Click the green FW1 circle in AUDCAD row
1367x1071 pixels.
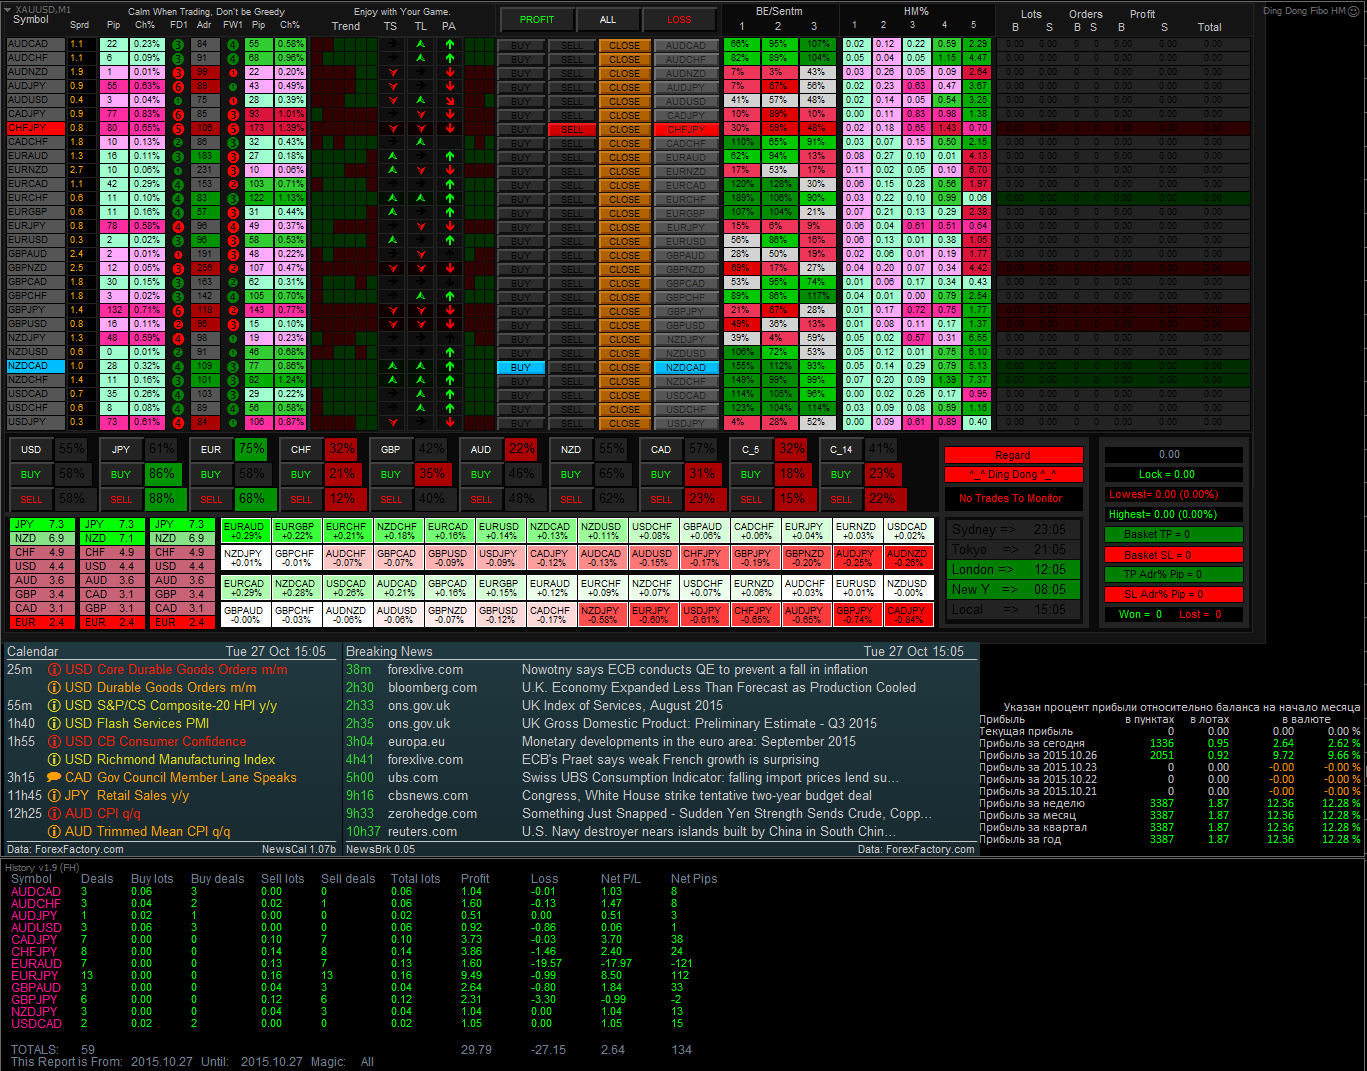pyautogui.click(x=232, y=45)
